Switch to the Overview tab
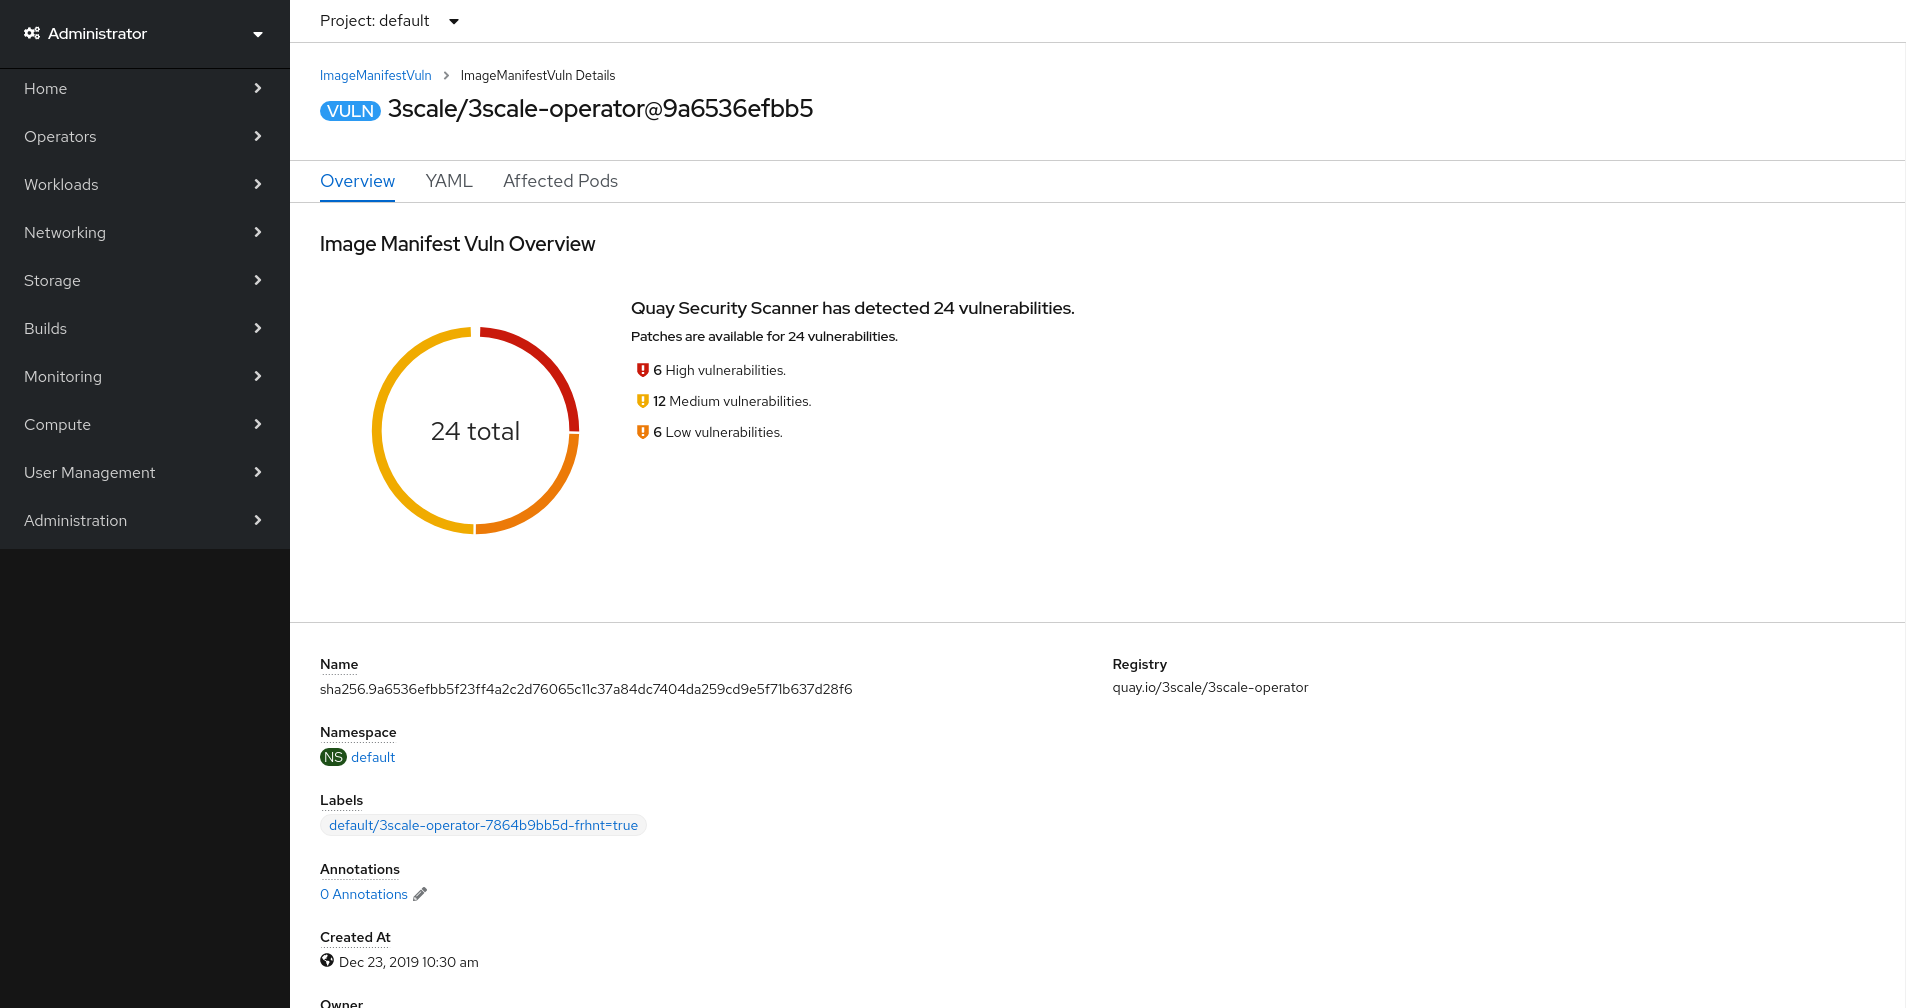The width and height of the screenshot is (1906, 1008). click(x=357, y=181)
